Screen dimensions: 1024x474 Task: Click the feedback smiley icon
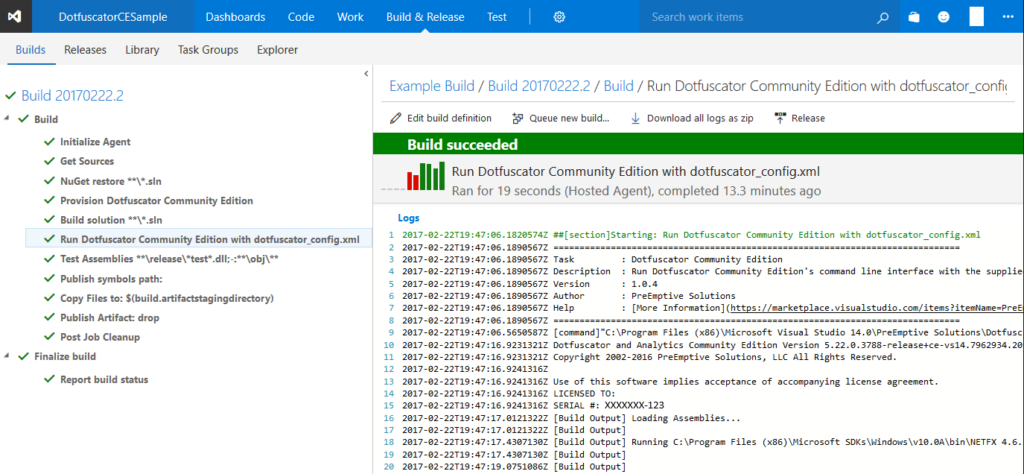point(944,17)
